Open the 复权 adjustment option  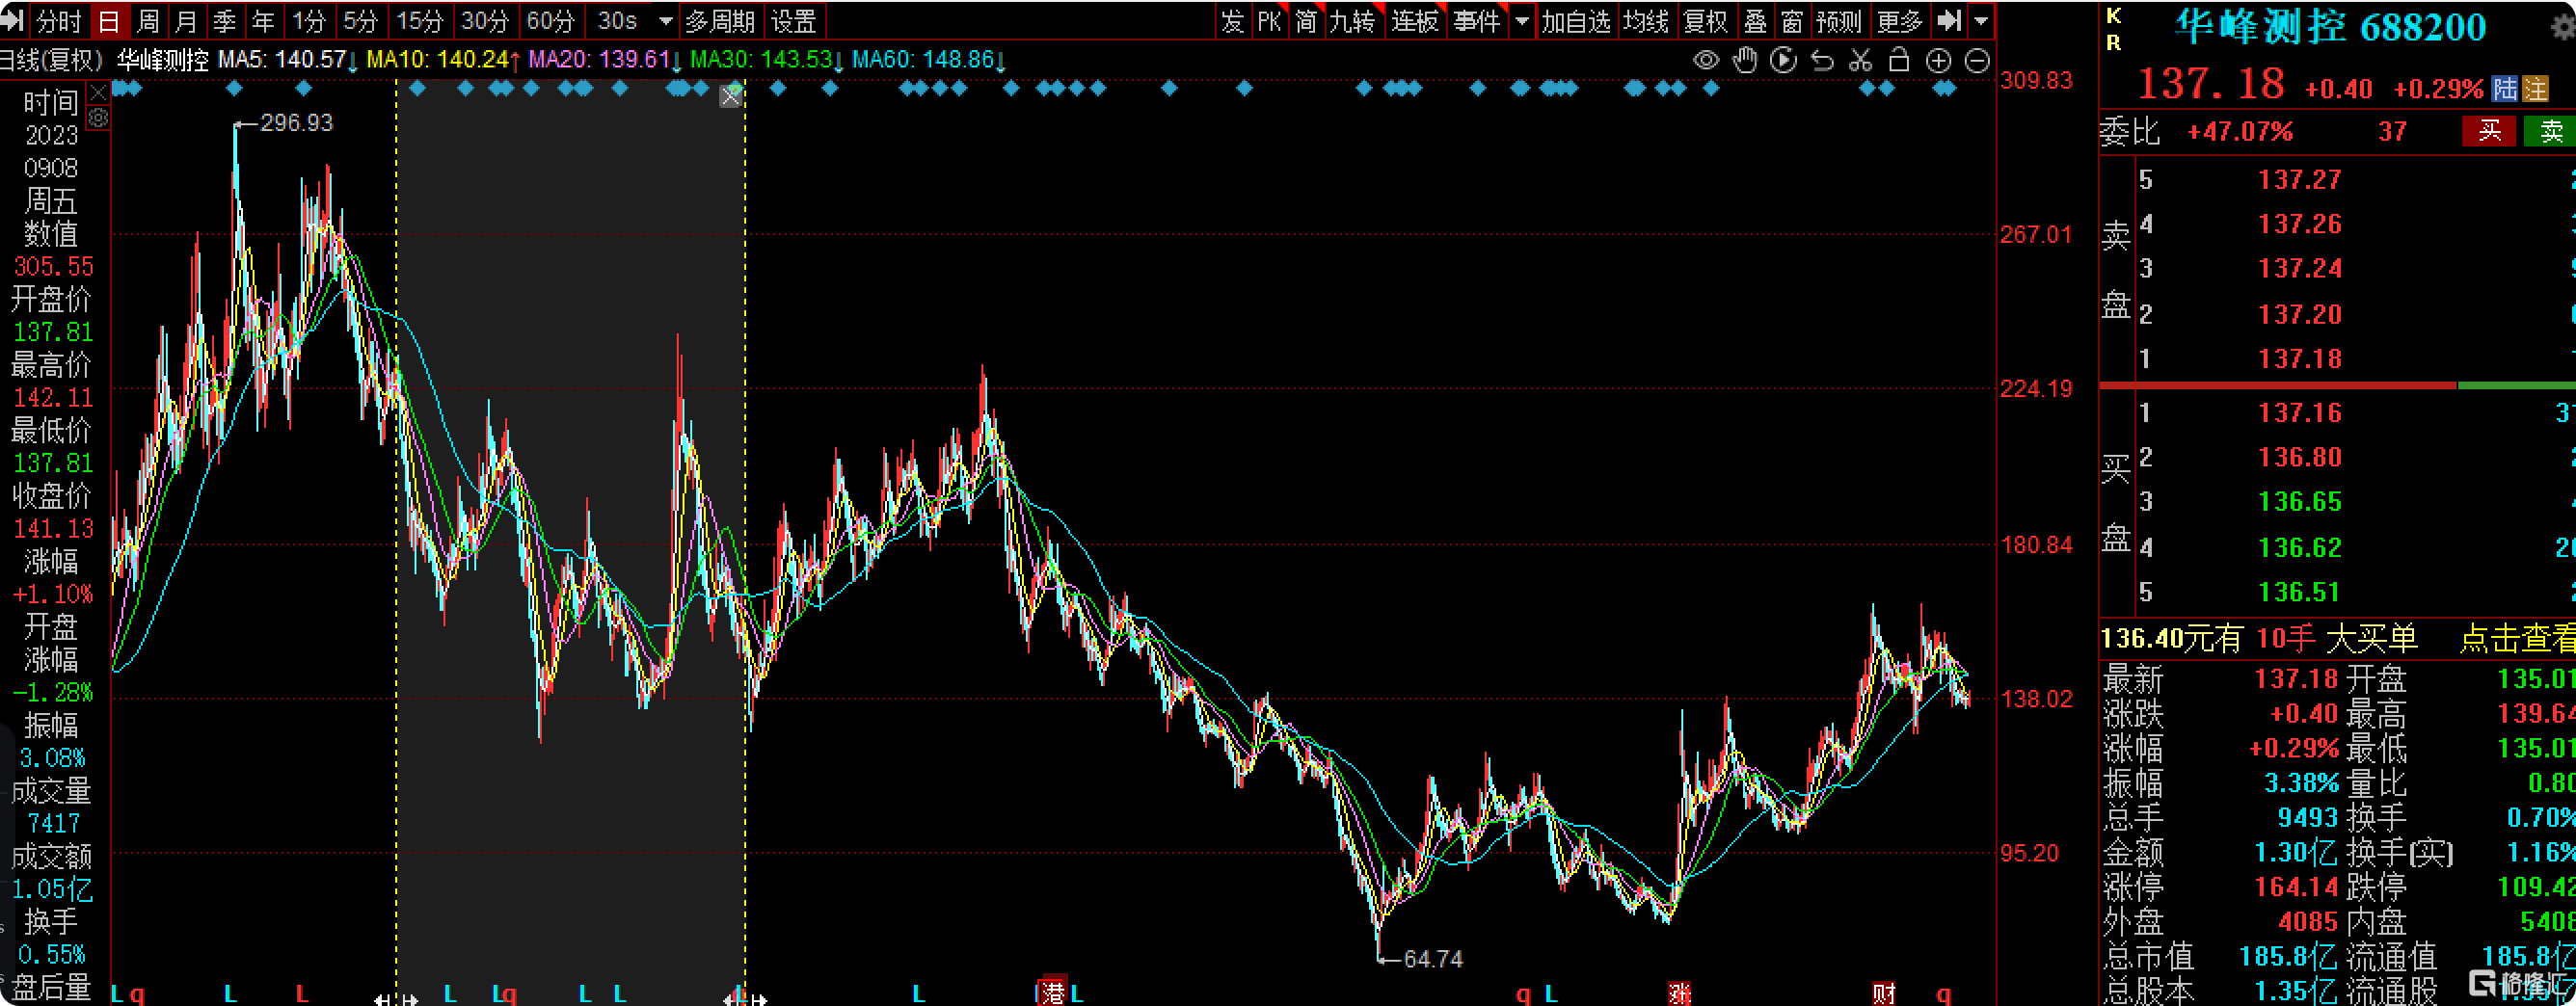1706,21
